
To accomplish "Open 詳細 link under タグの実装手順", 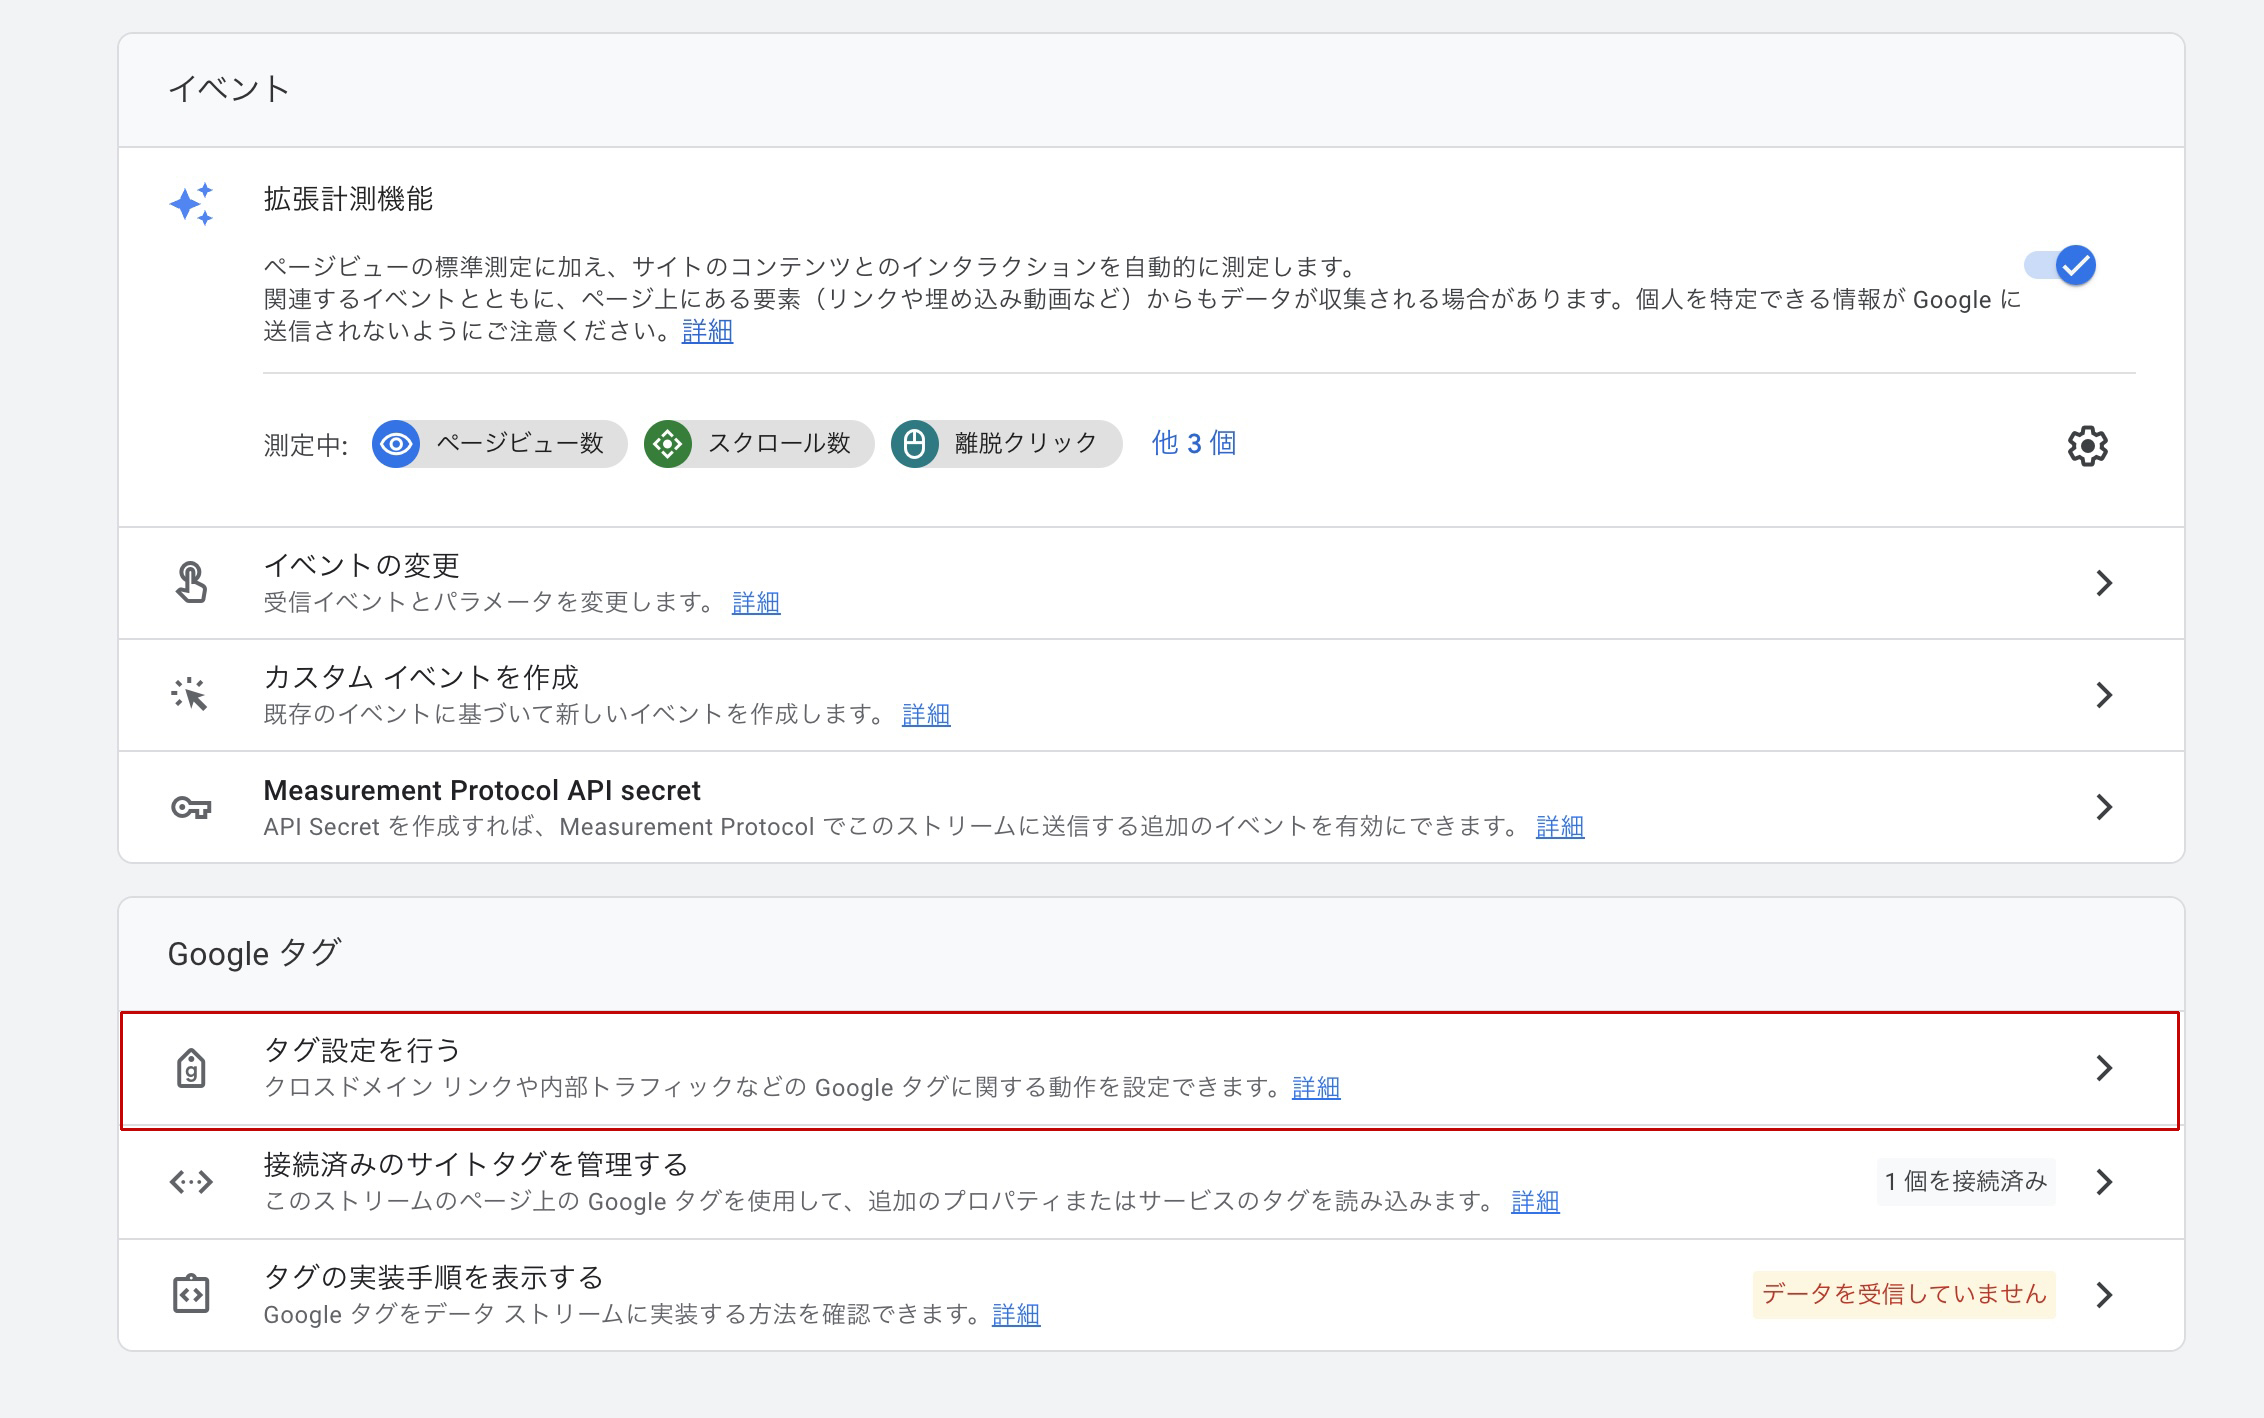I will [1016, 1314].
